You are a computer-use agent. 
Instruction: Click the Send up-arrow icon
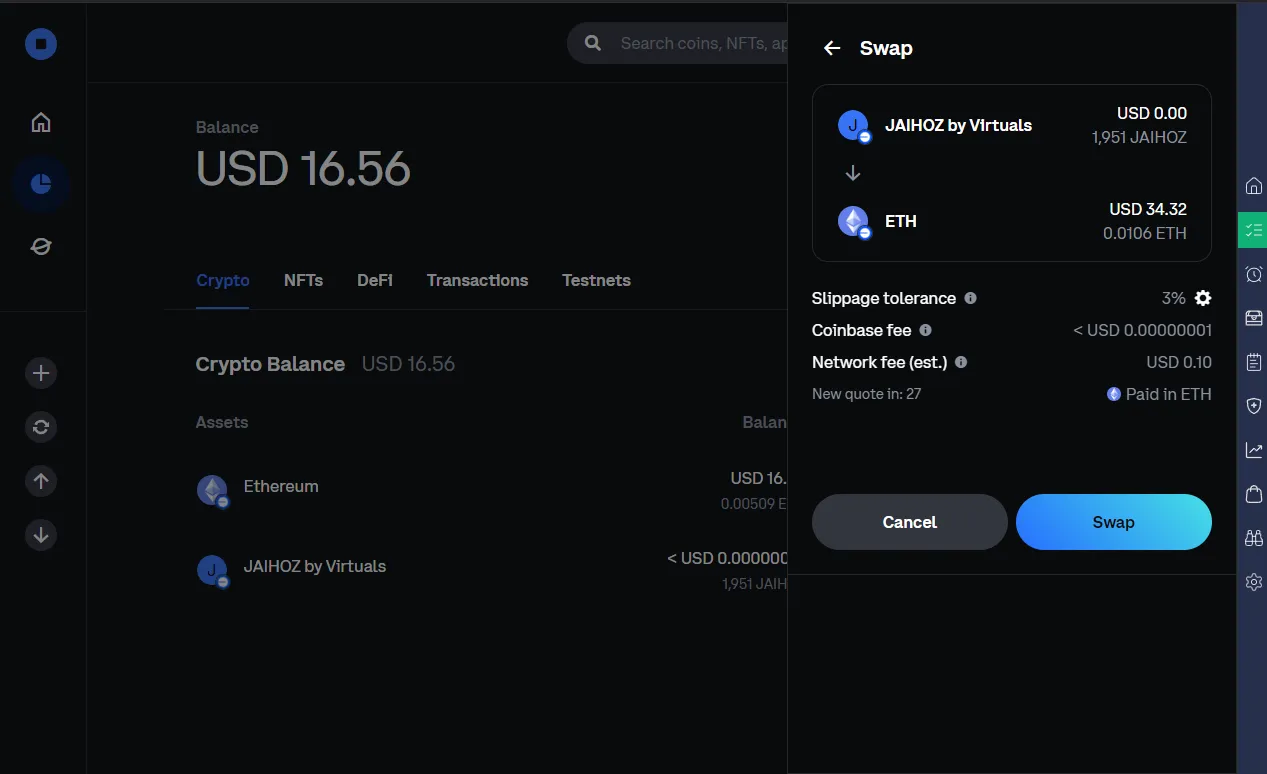click(41, 481)
